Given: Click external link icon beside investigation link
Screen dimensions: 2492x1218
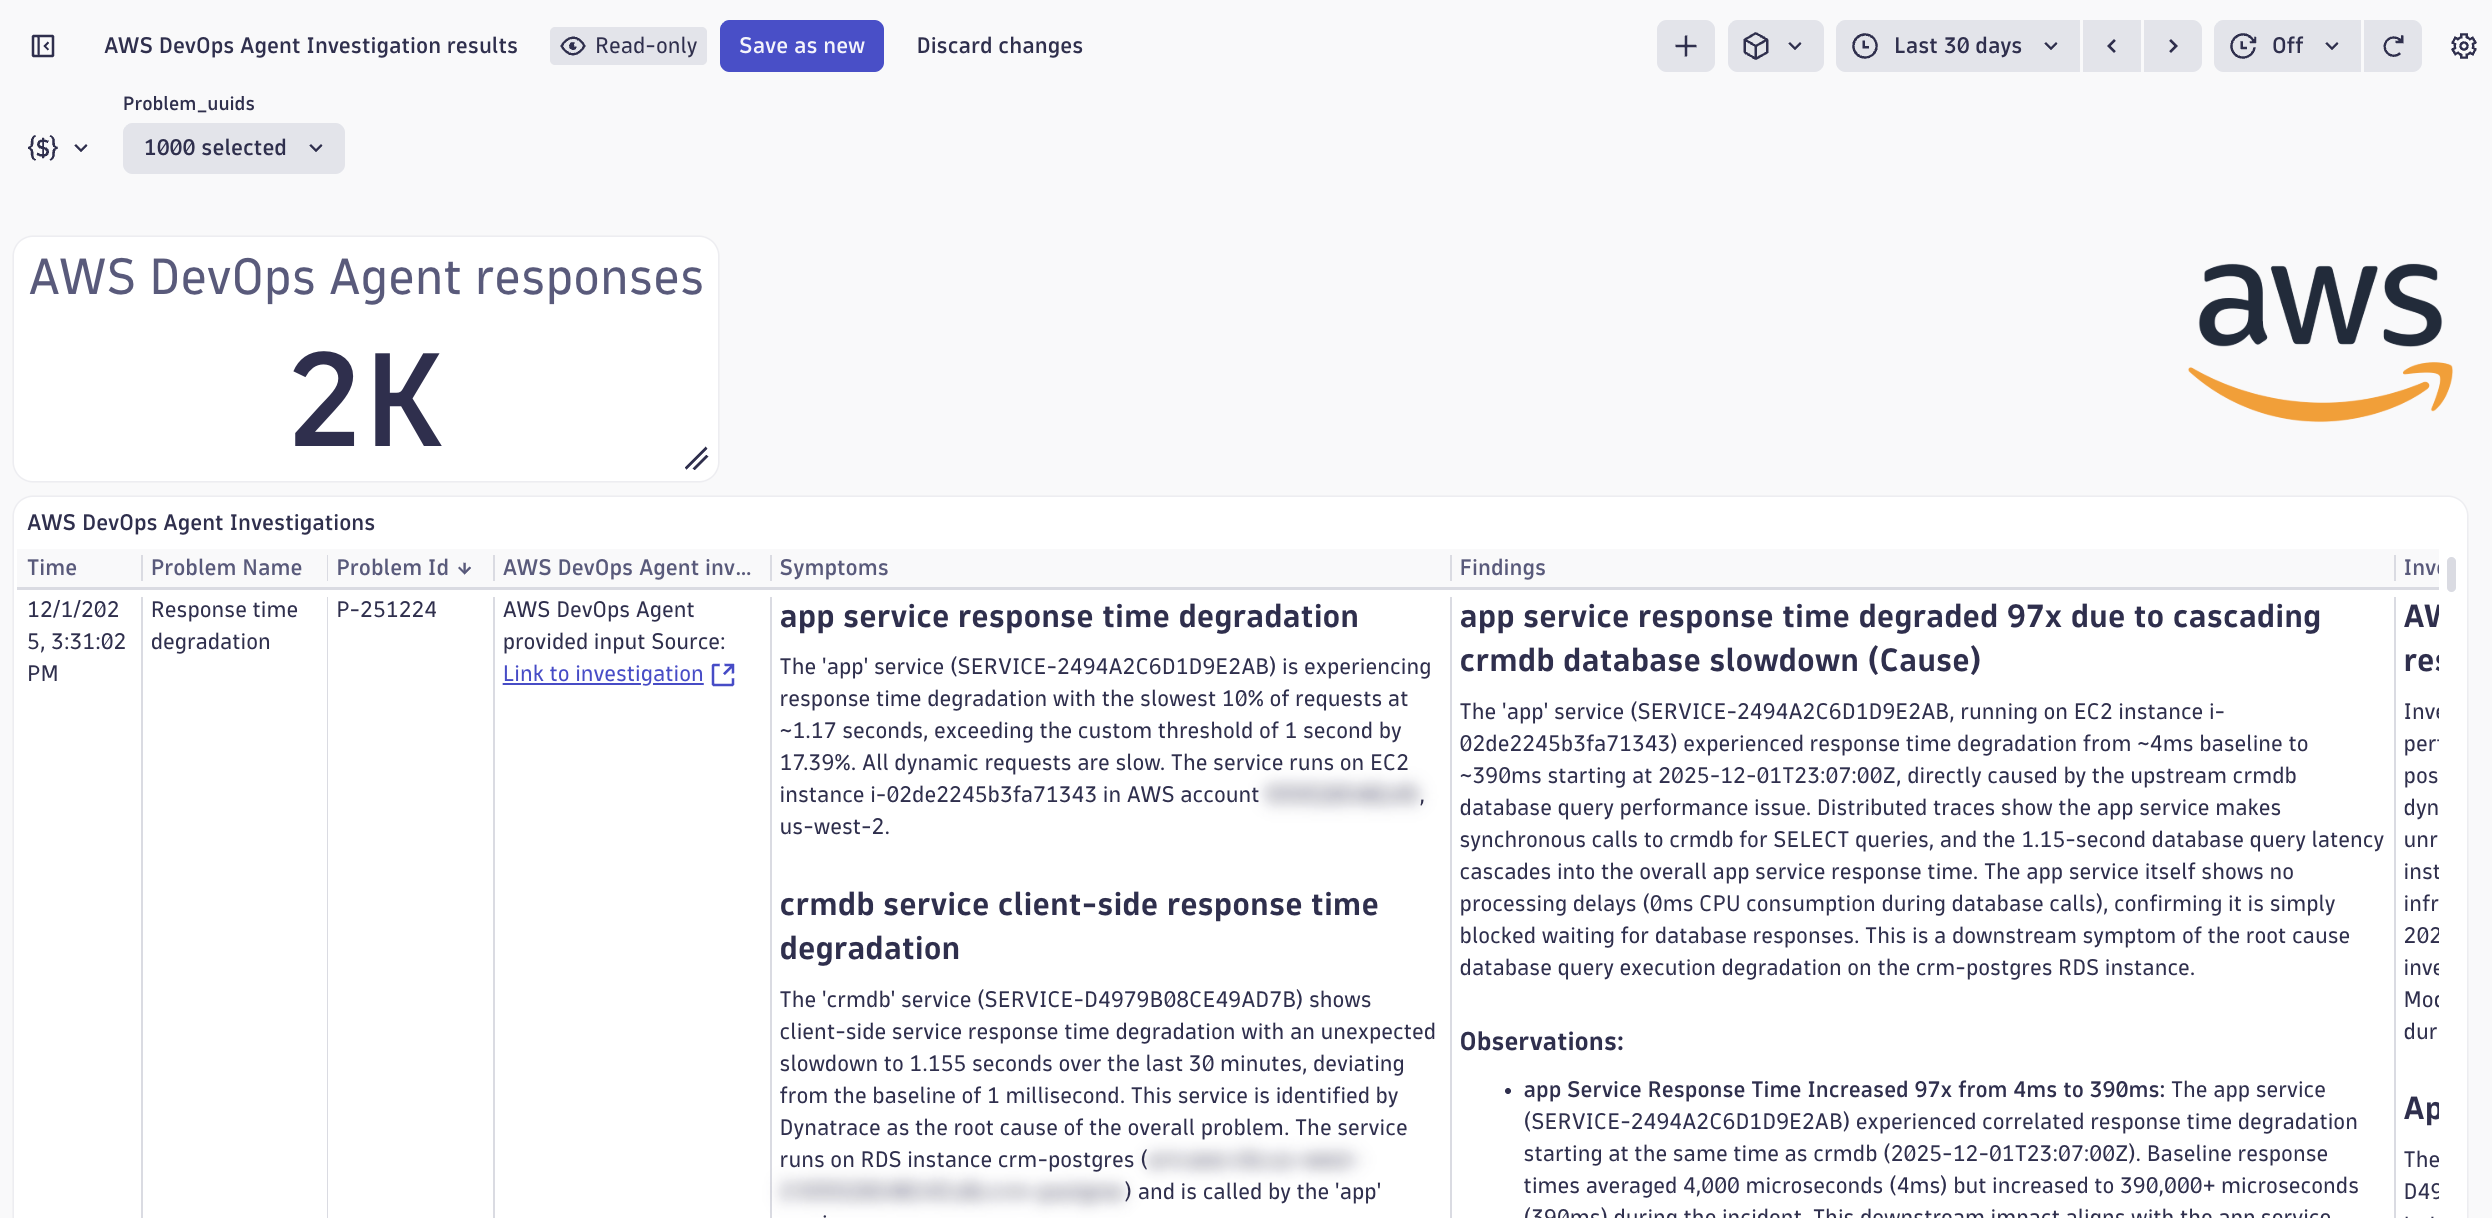Looking at the screenshot, I should [x=723, y=675].
